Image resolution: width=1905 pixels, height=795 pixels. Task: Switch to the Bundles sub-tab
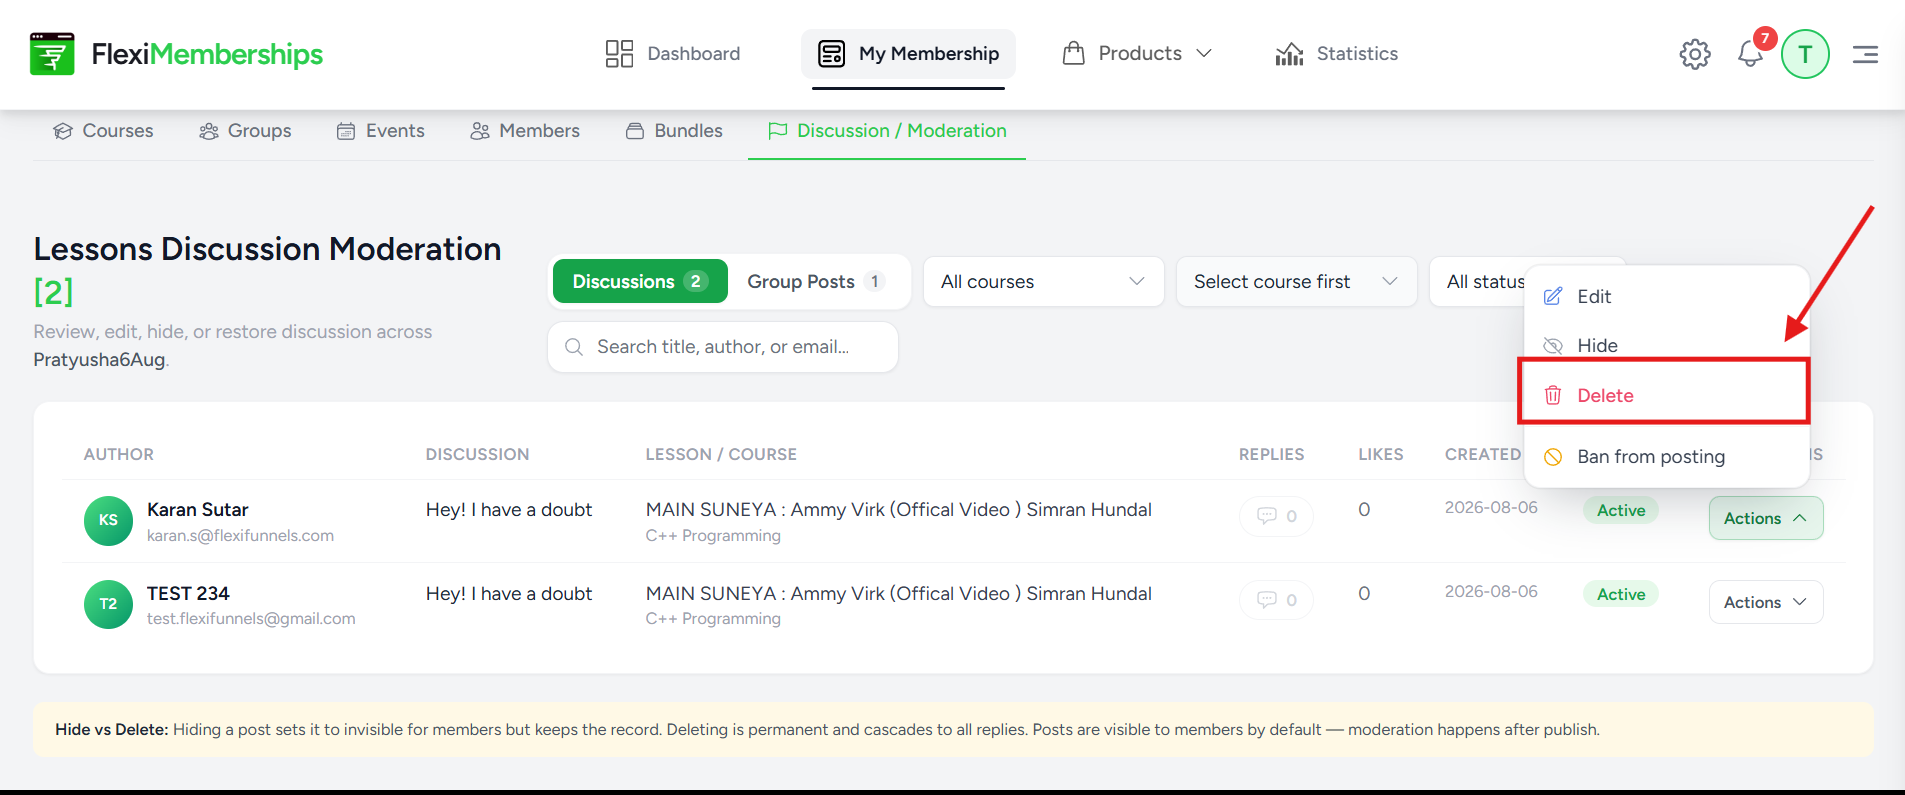point(674,131)
